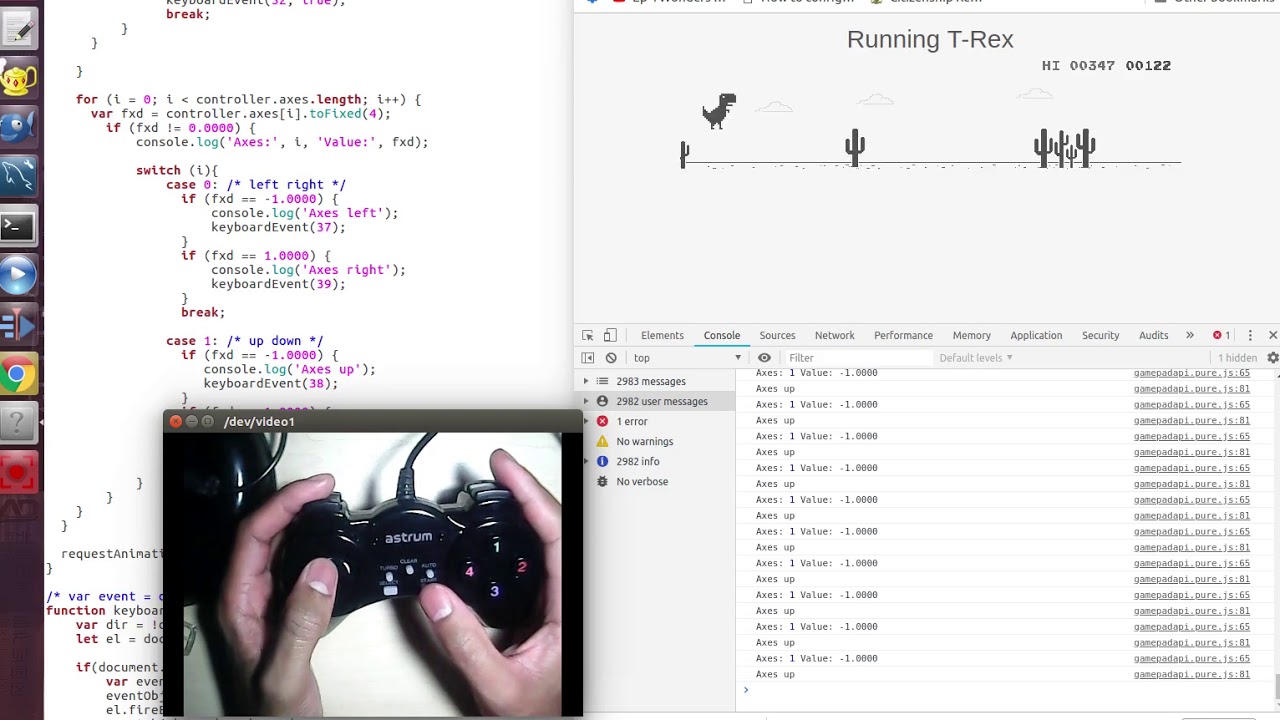Toggle the device toolbar icon in DevTools
This screenshot has height=720, width=1280.
(x=610, y=335)
